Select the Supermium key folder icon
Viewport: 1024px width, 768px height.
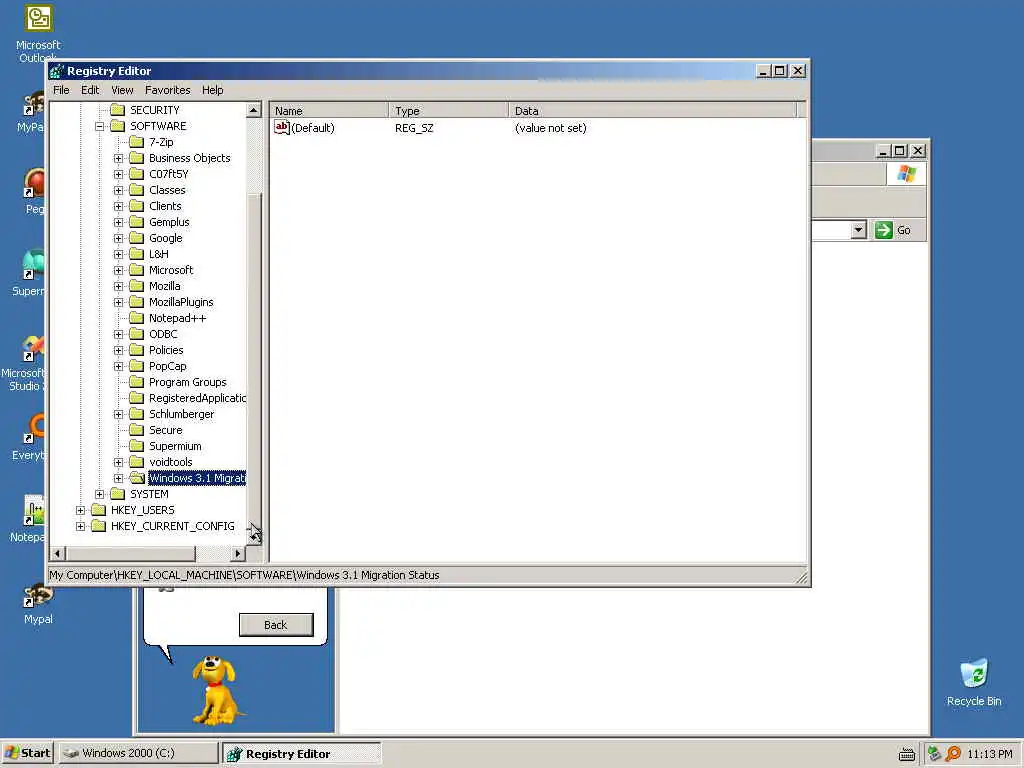(x=136, y=446)
